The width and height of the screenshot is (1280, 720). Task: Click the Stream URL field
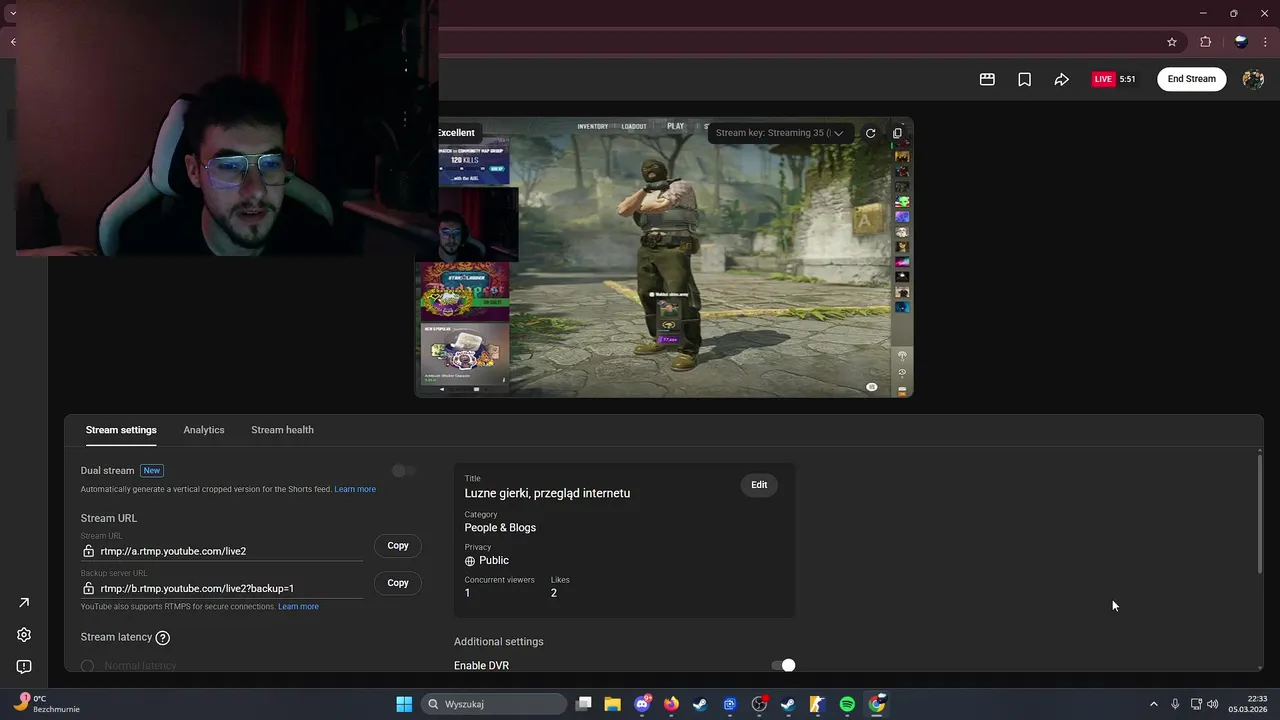[x=222, y=551]
